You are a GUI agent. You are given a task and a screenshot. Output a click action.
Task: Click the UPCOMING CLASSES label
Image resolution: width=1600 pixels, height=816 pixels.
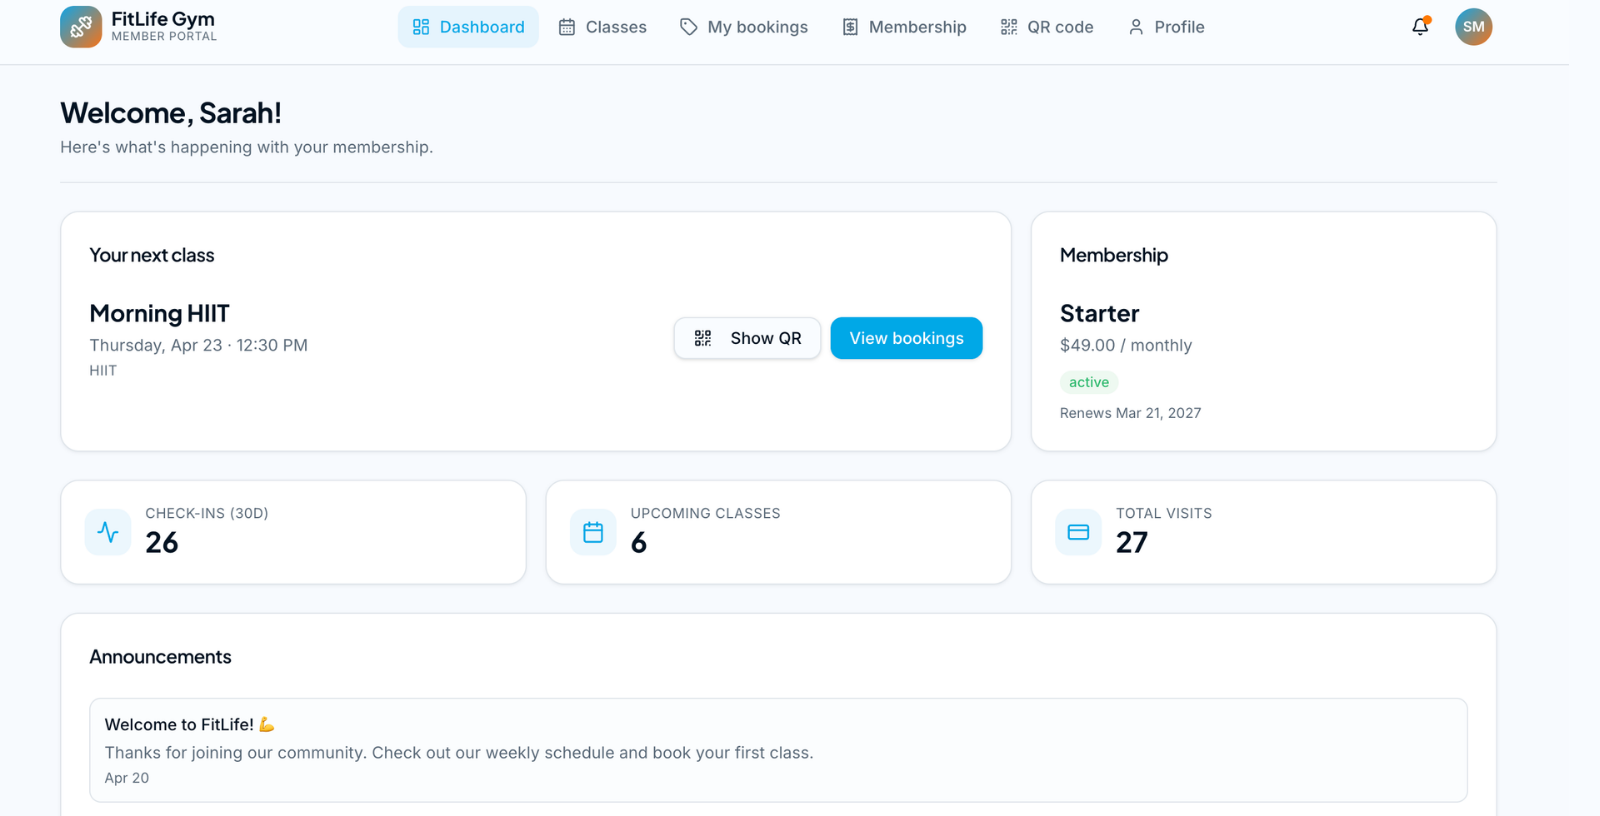(x=705, y=513)
